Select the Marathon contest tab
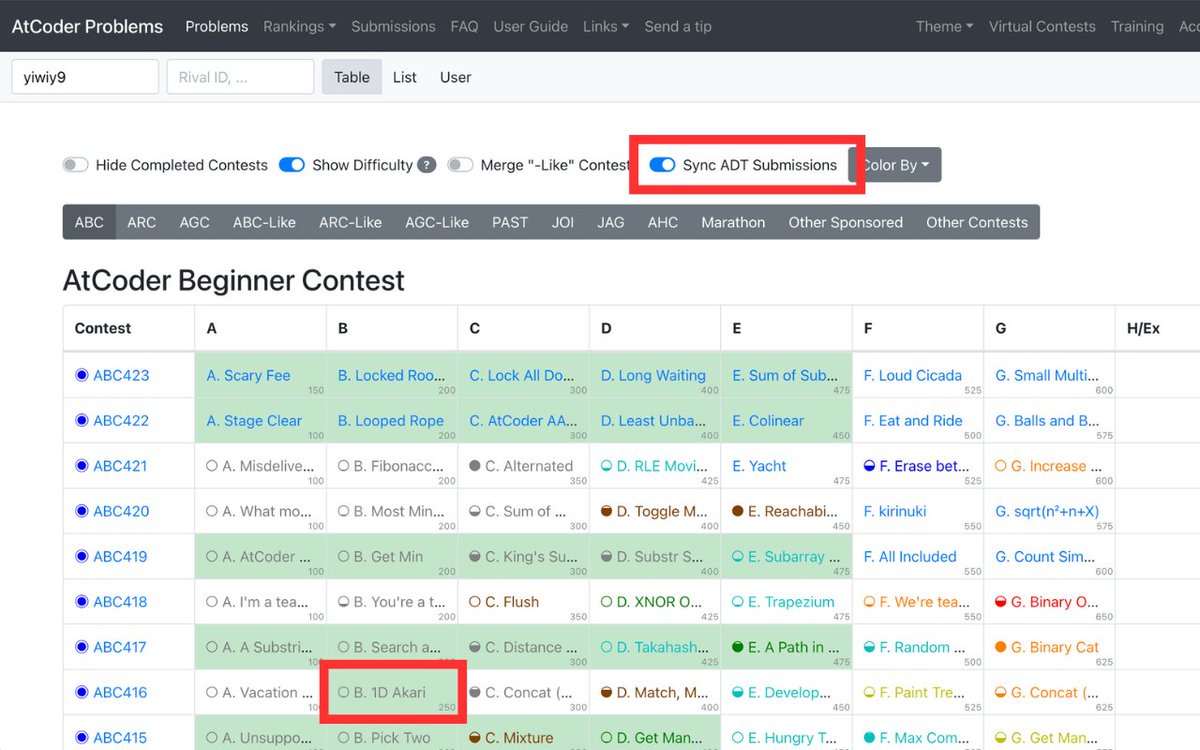 [x=733, y=222]
